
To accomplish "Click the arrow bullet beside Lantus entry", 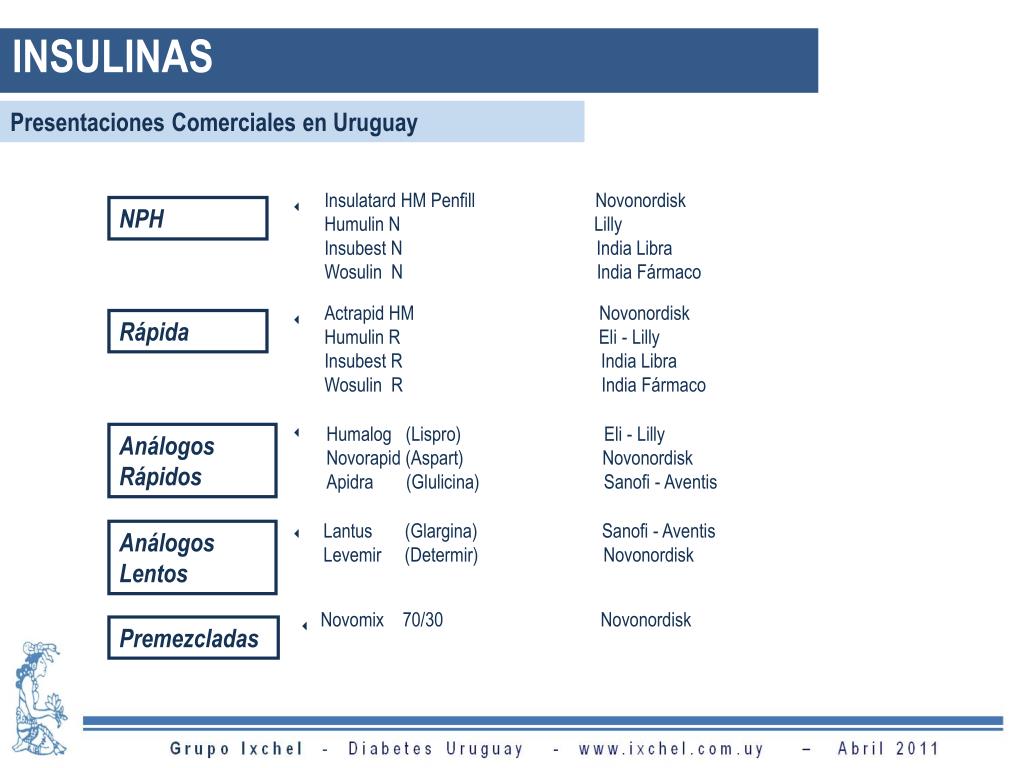I will (x=296, y=534).
